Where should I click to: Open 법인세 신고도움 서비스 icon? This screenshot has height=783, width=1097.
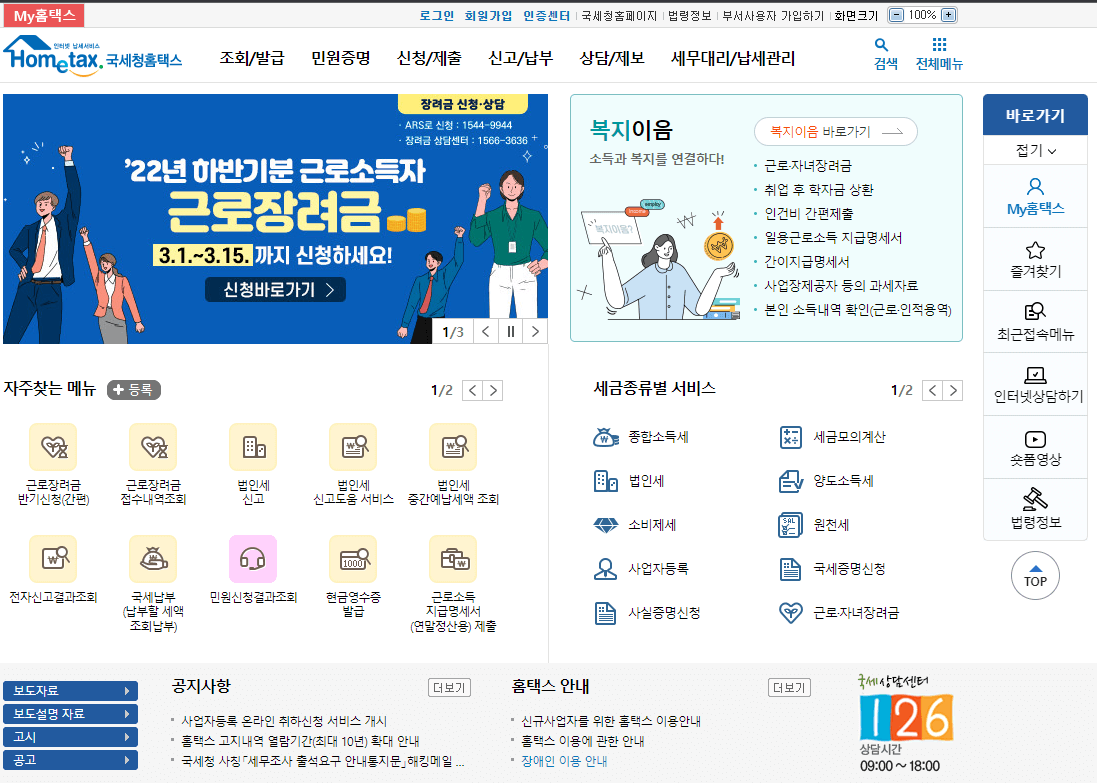point(353,446)
